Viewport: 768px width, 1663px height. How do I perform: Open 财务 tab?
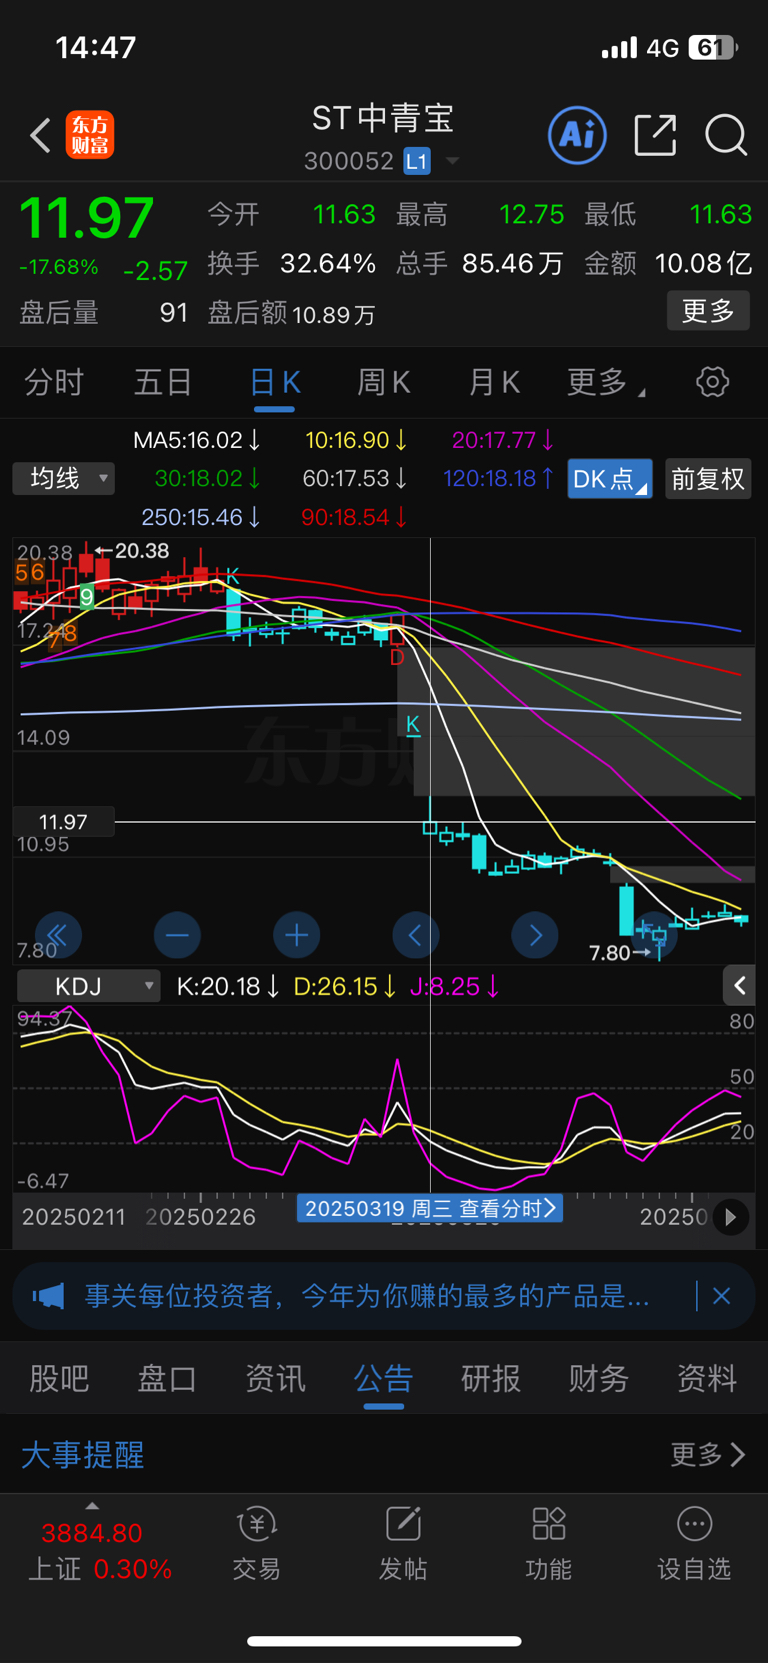point(599,1379)
